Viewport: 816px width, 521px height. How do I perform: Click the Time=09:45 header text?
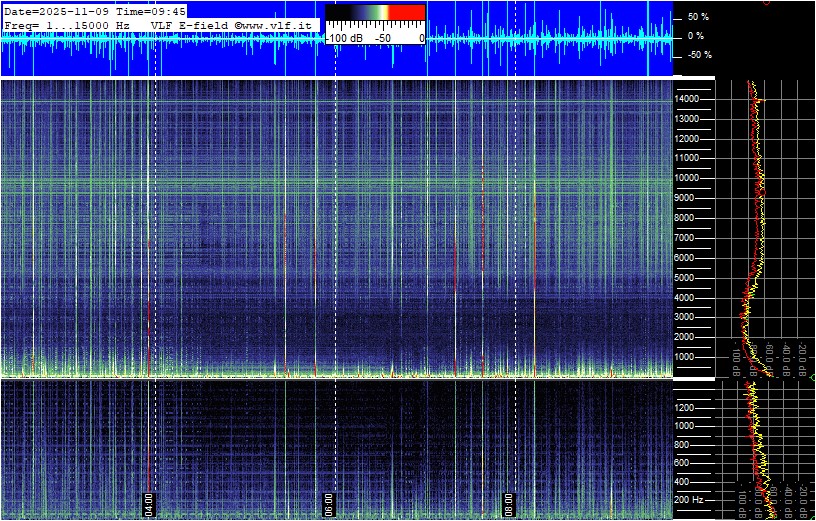[149, 11]
